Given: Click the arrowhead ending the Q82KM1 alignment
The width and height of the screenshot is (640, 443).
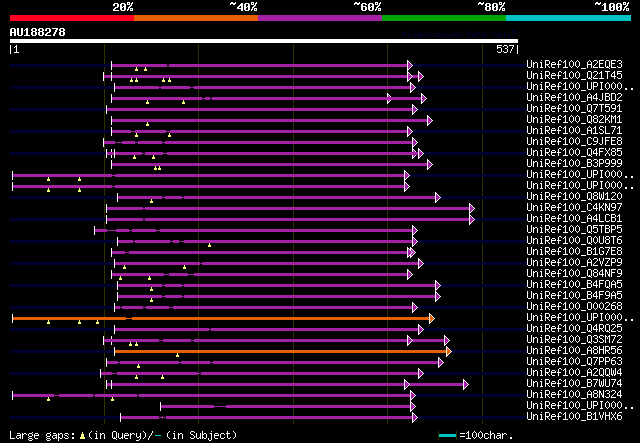Looking at the screenshot, I should 430,120.
